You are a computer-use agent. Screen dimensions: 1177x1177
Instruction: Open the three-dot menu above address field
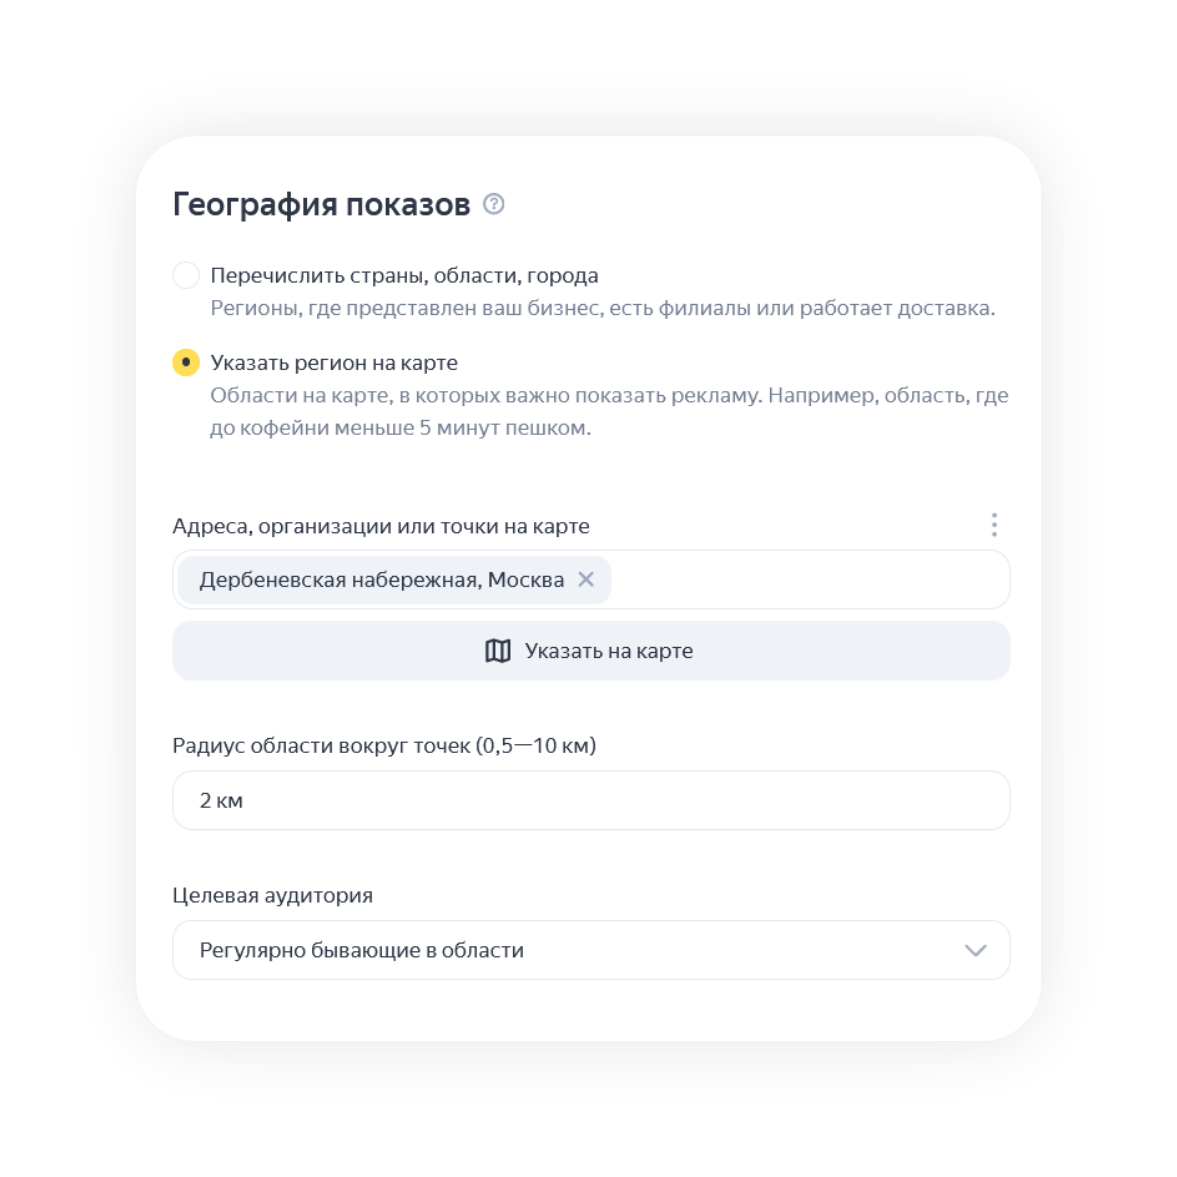click(994, 525)
